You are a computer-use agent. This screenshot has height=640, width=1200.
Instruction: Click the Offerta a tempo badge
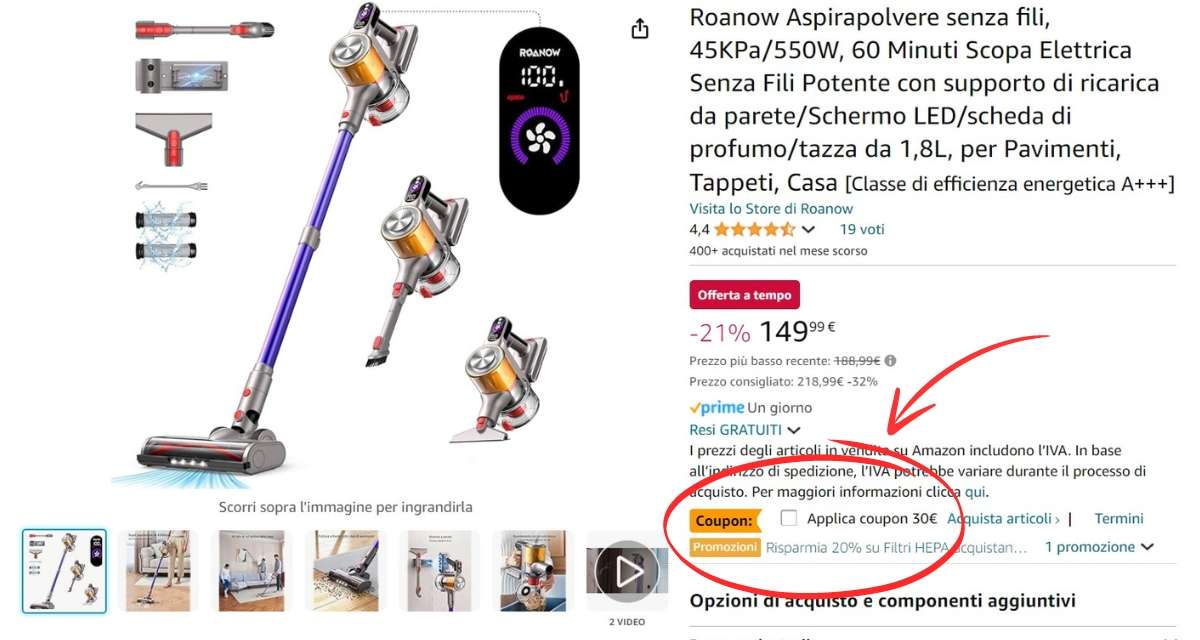pyautogui.click(x=745, y=295)
